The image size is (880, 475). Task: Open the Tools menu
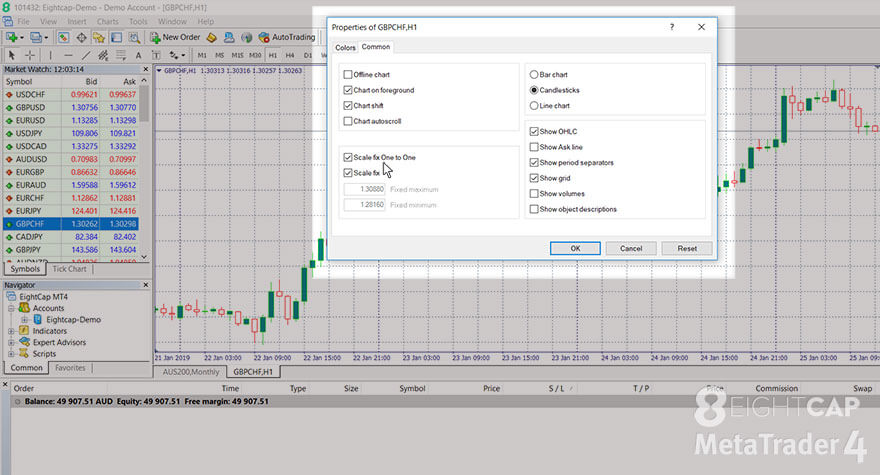138,21
